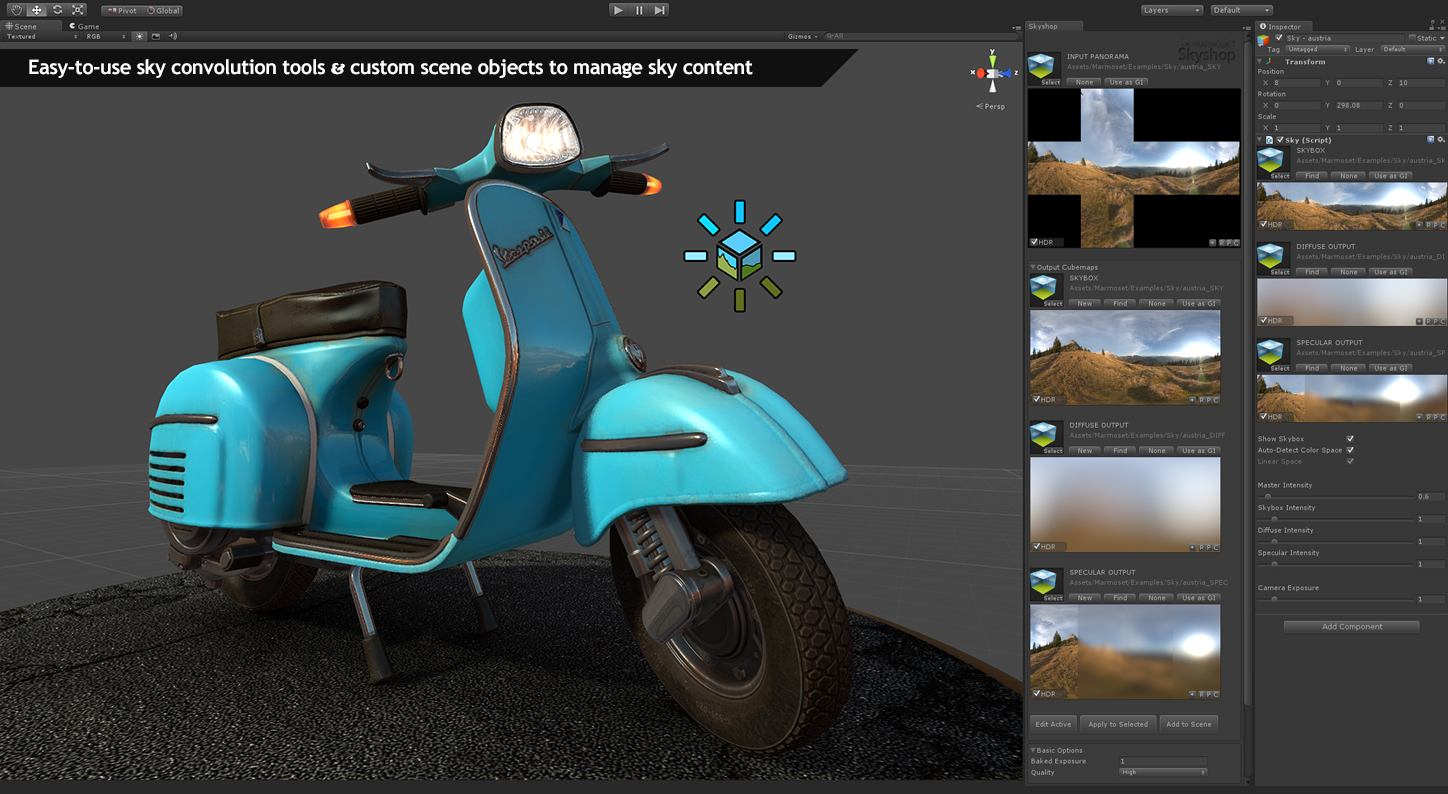Switch to the Game tab
This screenshot has height=794, width=1448.
tap(84, 26)
